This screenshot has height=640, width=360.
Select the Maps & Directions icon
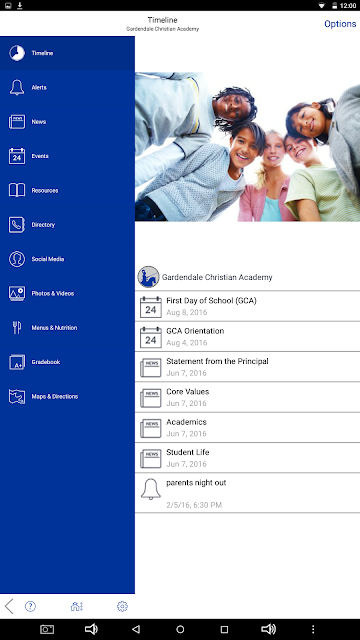(17, 396)
